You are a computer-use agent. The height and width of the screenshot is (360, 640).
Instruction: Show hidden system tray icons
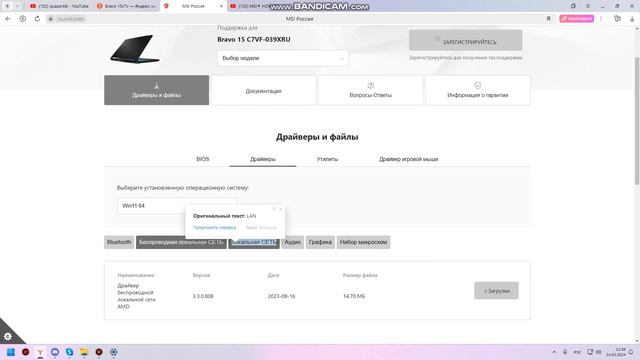pyautogui.click(x=554, y=352)
